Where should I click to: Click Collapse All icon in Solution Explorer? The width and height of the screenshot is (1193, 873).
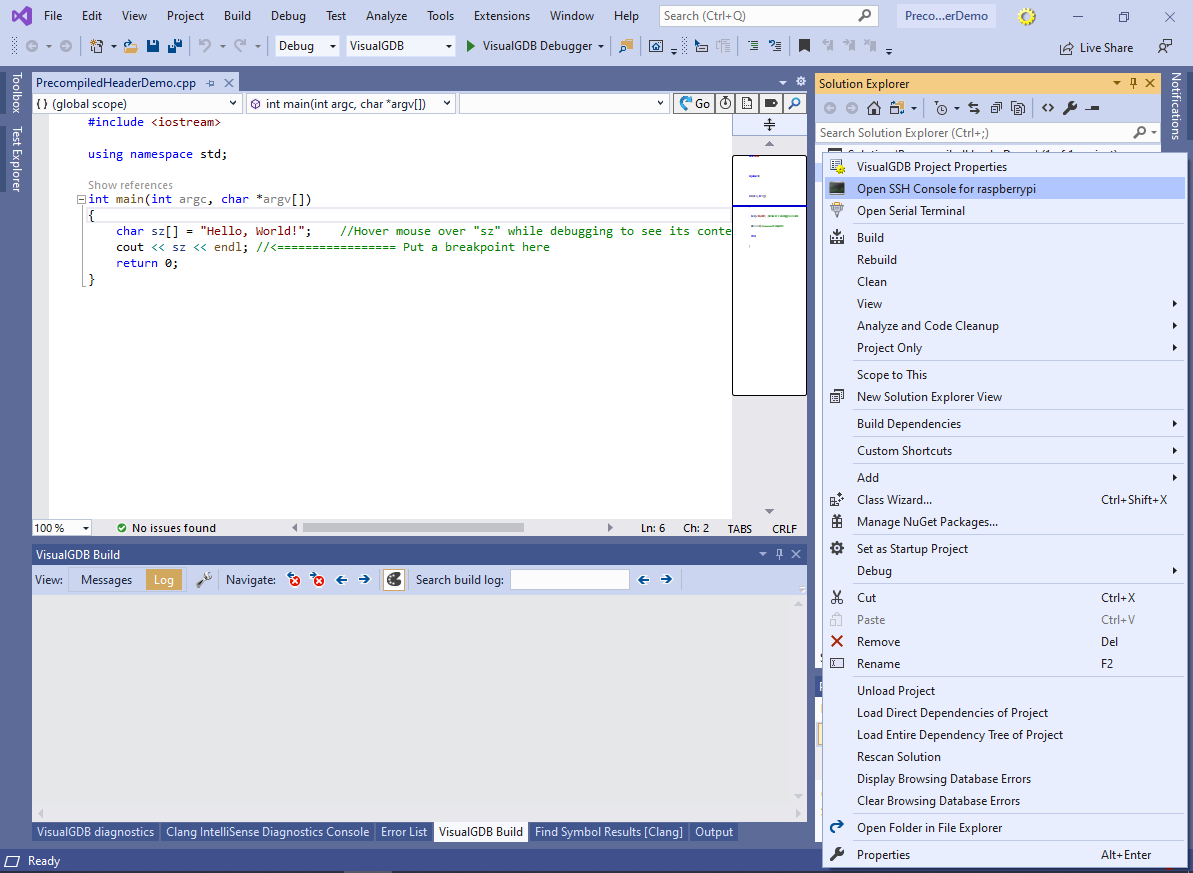pyautogui.click(x=996, y=108)
